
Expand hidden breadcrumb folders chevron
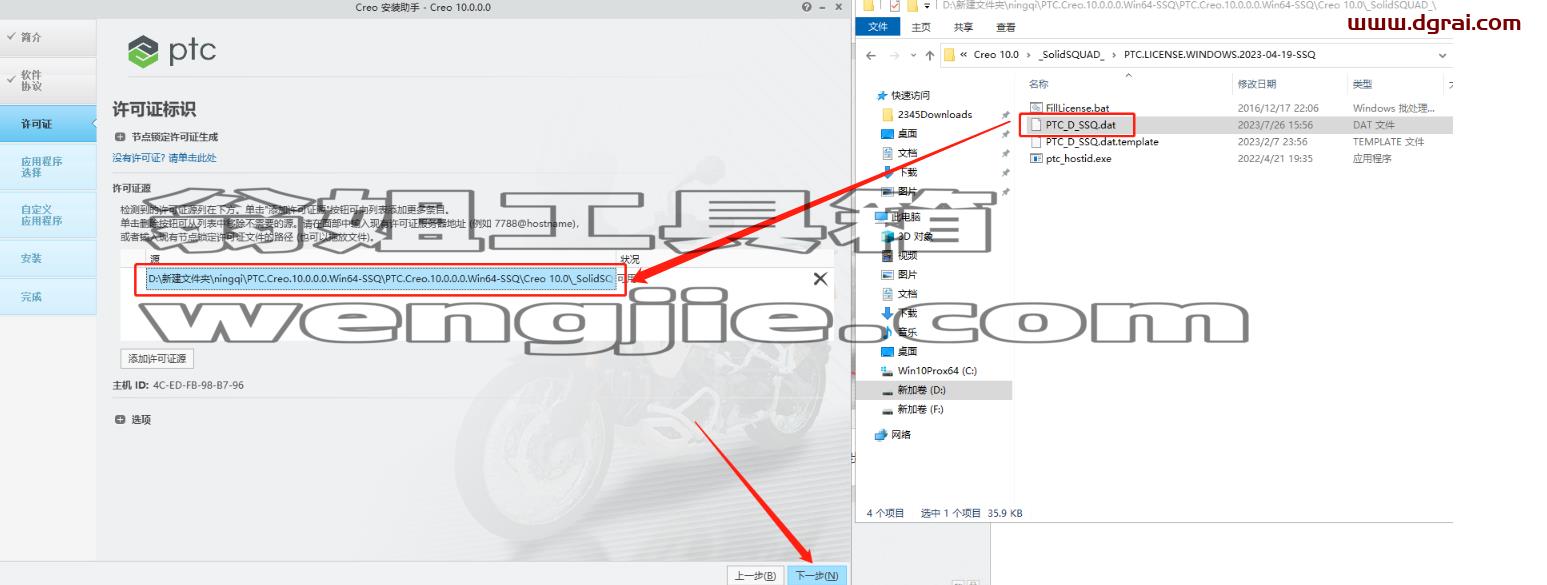964,55
